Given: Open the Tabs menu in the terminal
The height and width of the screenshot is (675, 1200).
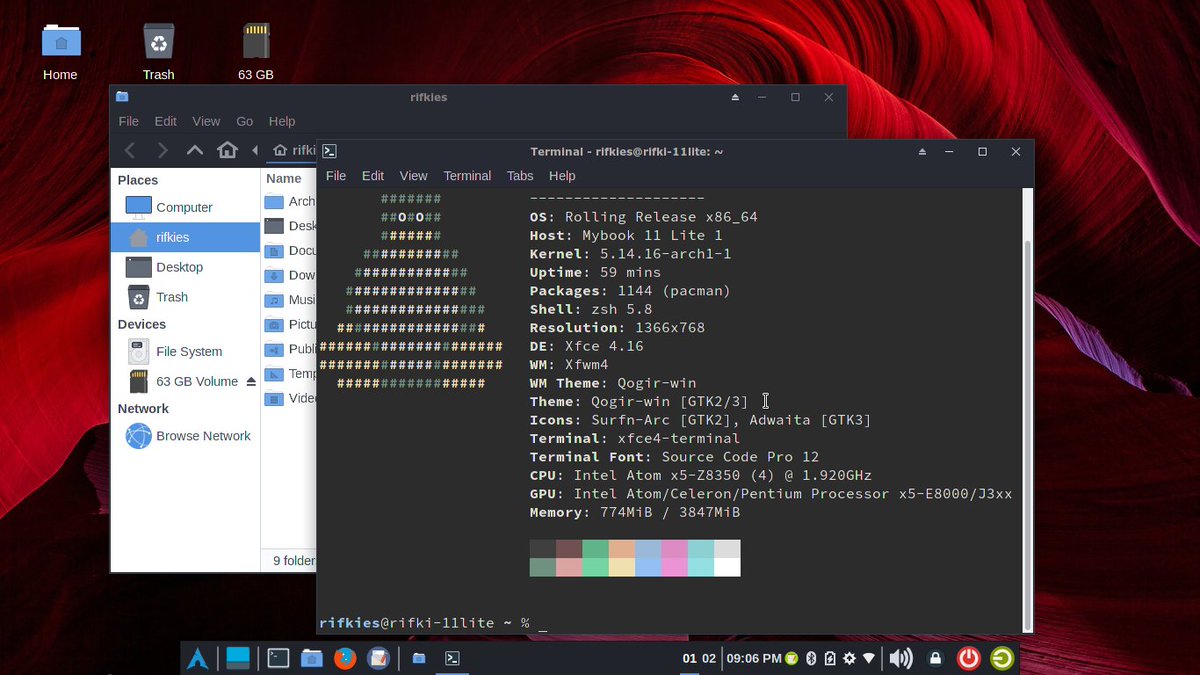Looking at the screenshot, I should click(x=519, y=175).
